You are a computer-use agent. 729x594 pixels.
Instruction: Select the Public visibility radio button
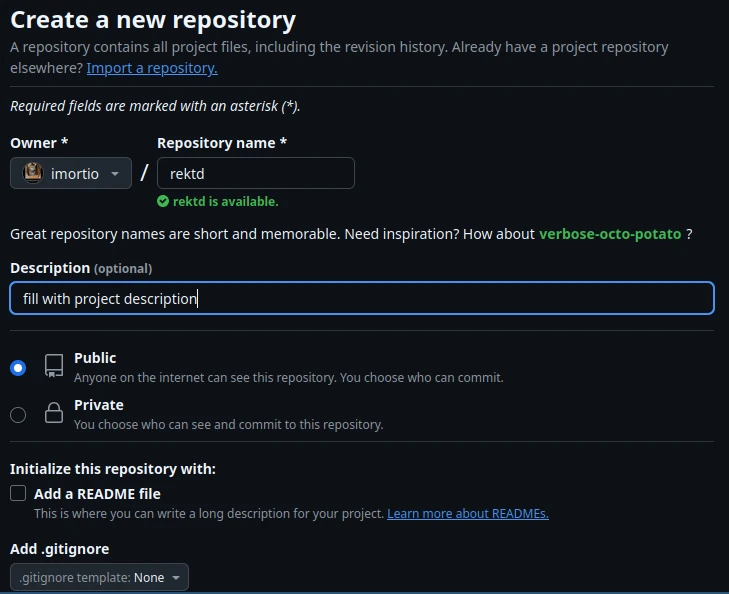coord(18,368)
